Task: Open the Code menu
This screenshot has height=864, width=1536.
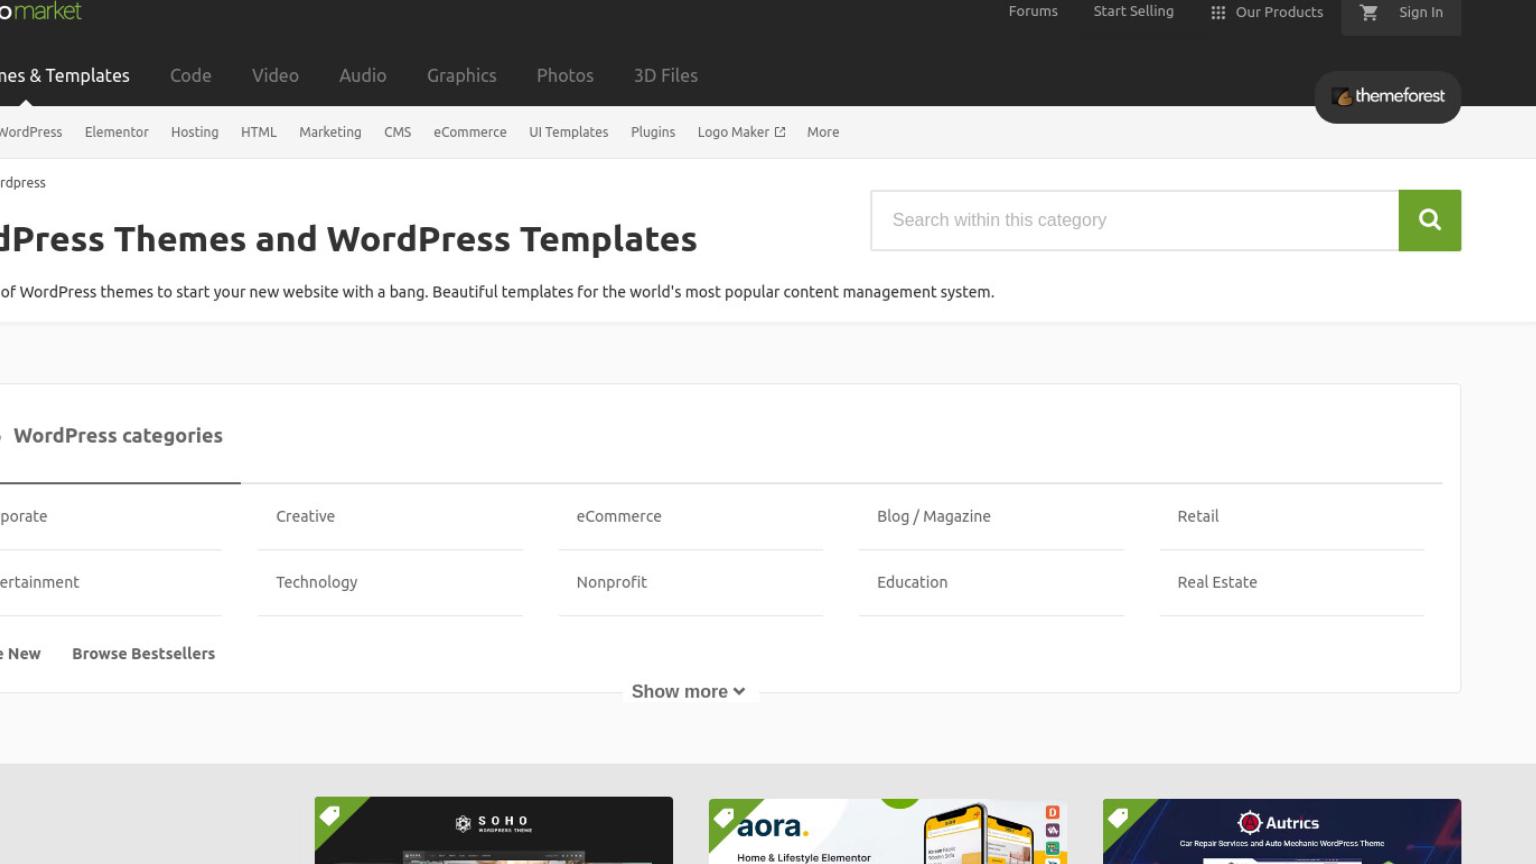Action: pos(191,76)
